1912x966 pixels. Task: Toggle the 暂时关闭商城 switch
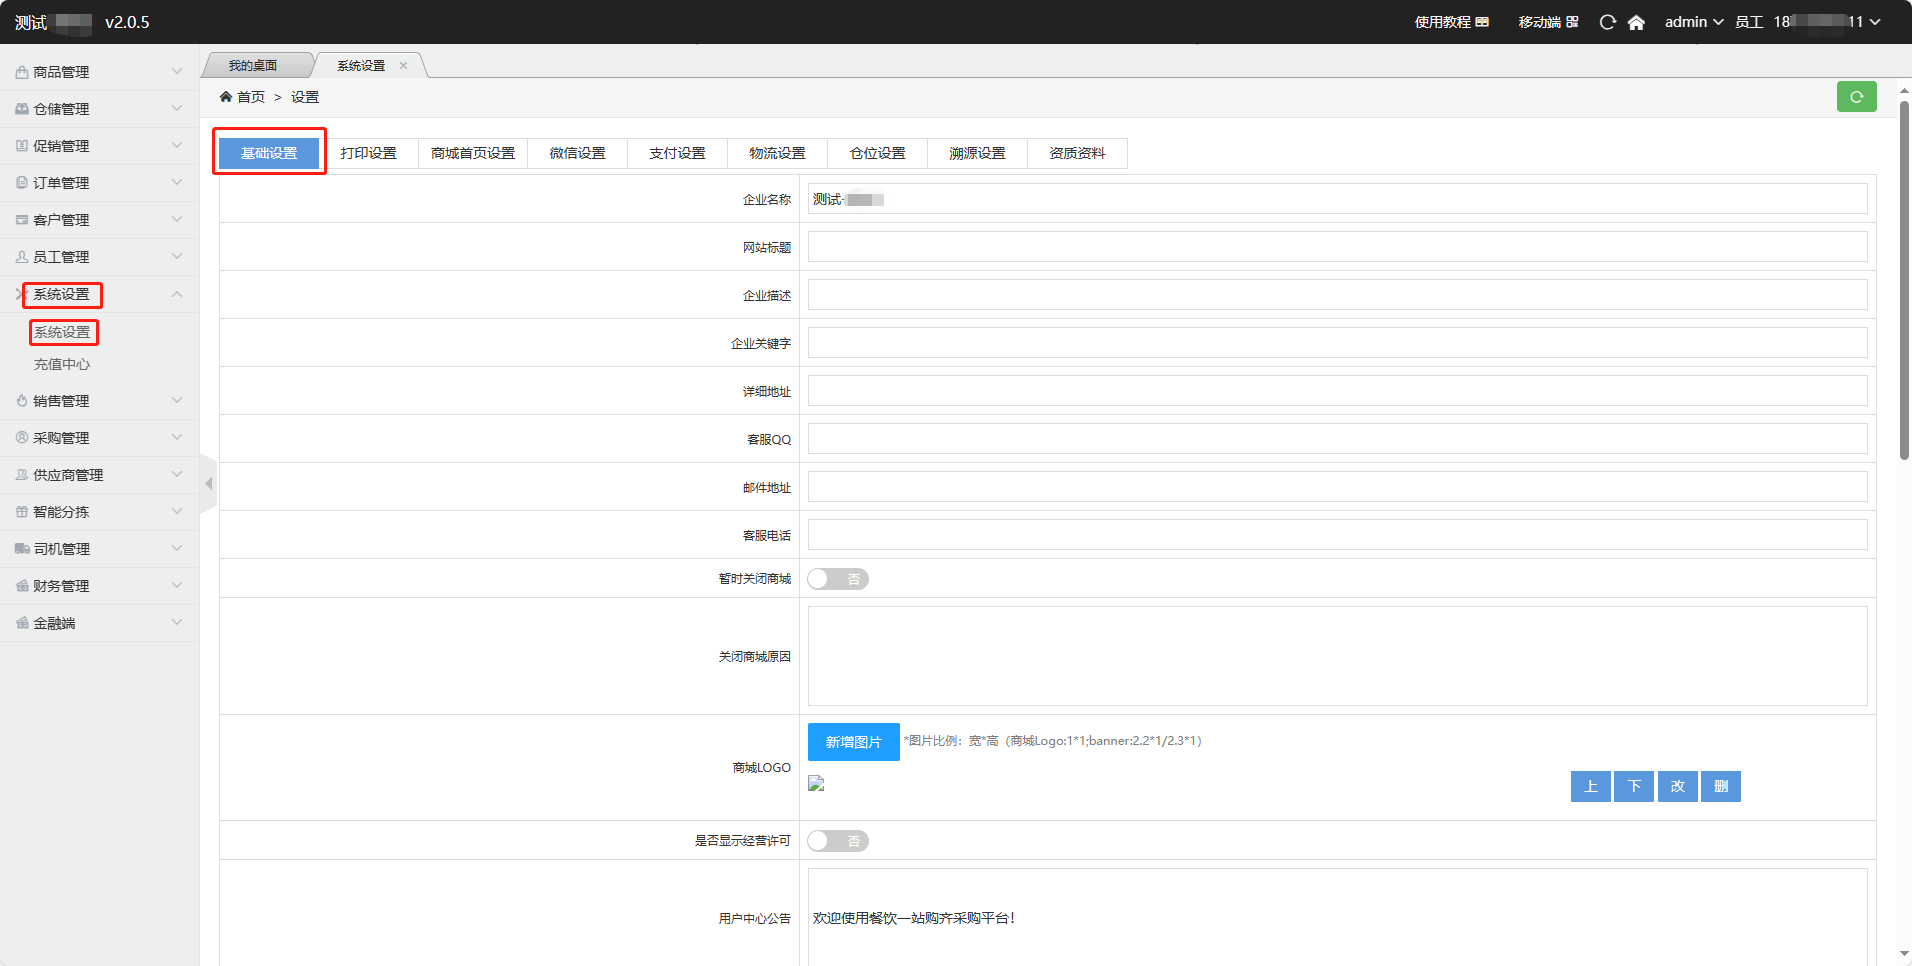838,579
